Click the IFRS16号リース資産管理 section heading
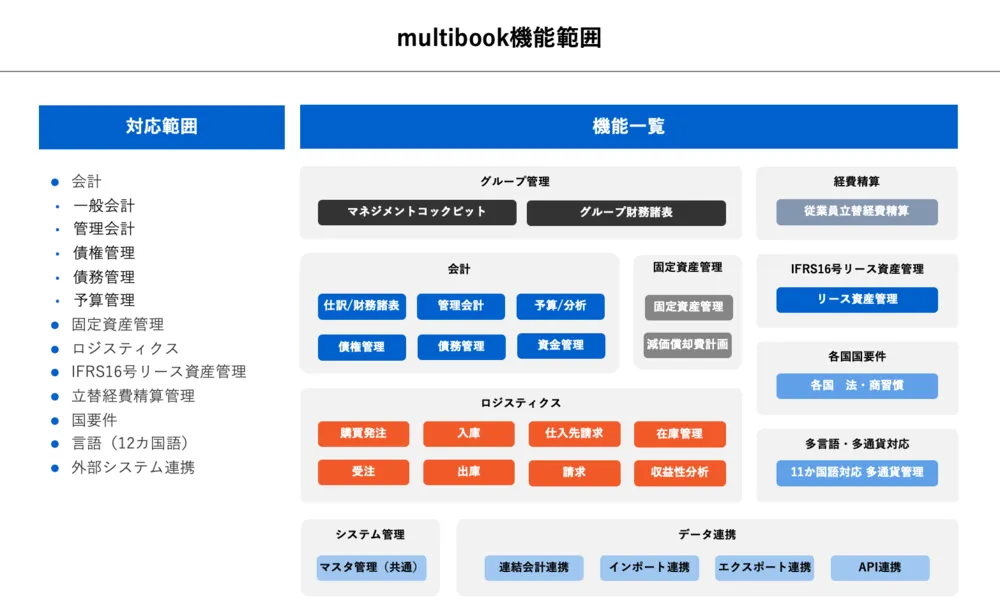1000x609 pixels. [857, 269]
